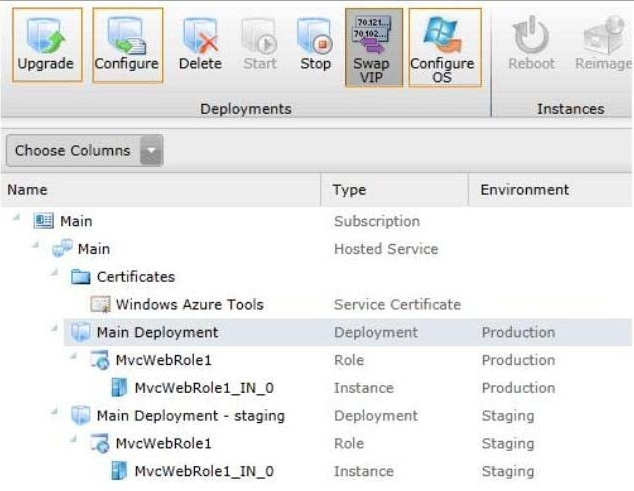Click the Windows Azure Tools certificate icon
The width and height of the screenshot is (634, 491).
click(100, 305)
